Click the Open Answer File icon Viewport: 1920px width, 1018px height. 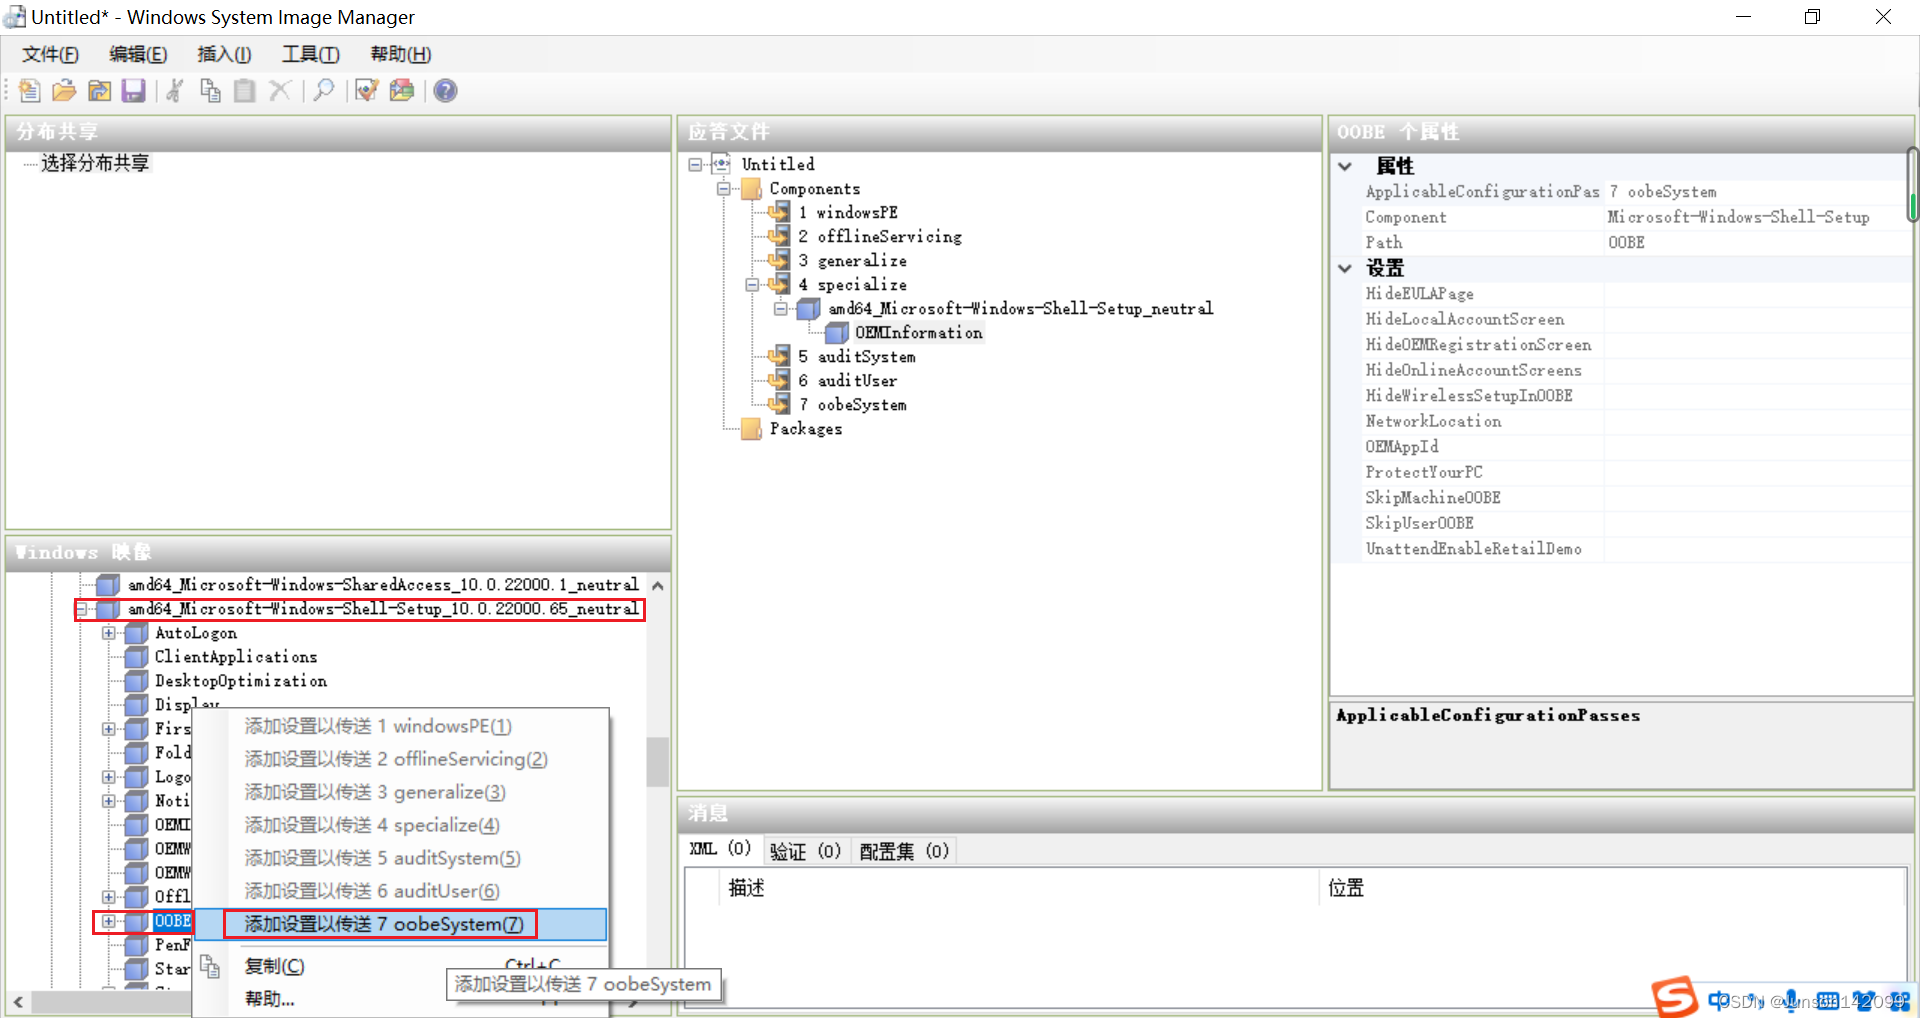tap(64, 91)
